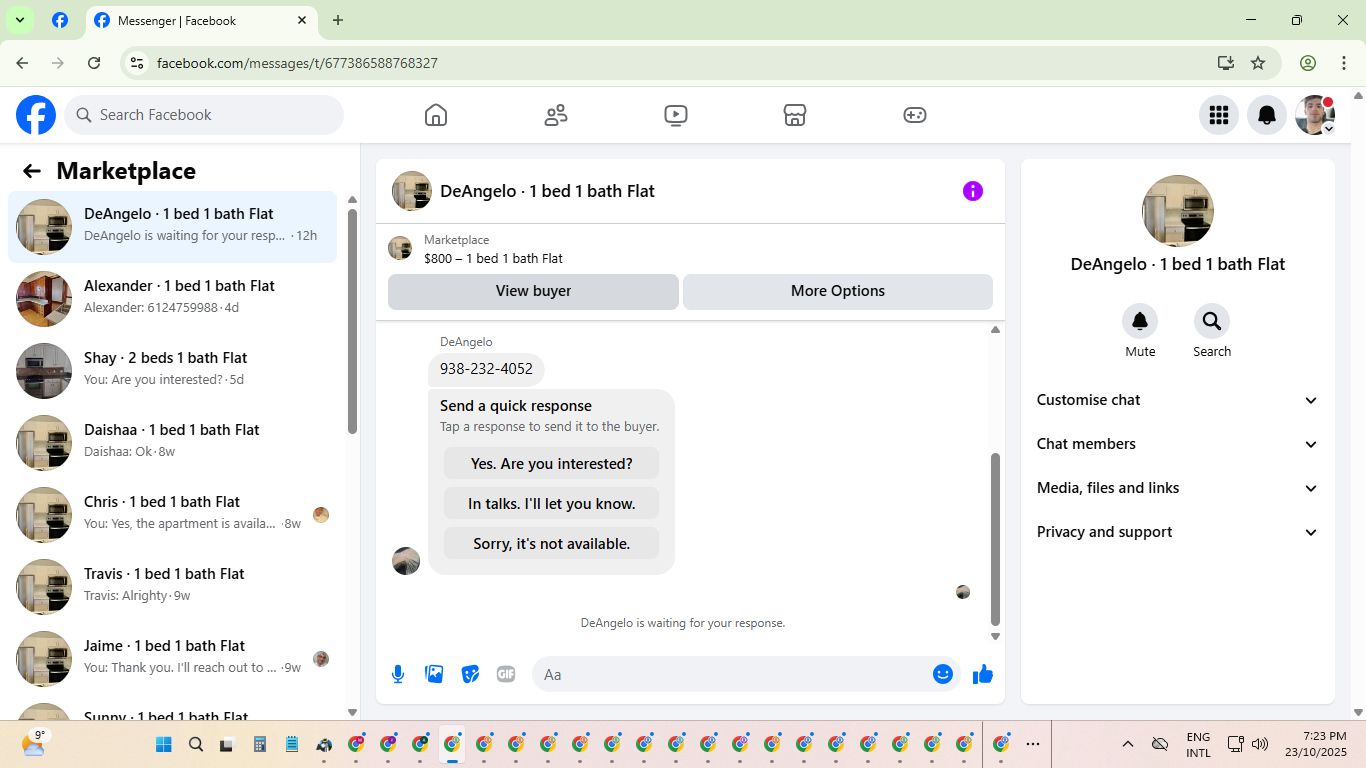
Task: Switch to the pinned Facebook tab
Action: [60, 20]
